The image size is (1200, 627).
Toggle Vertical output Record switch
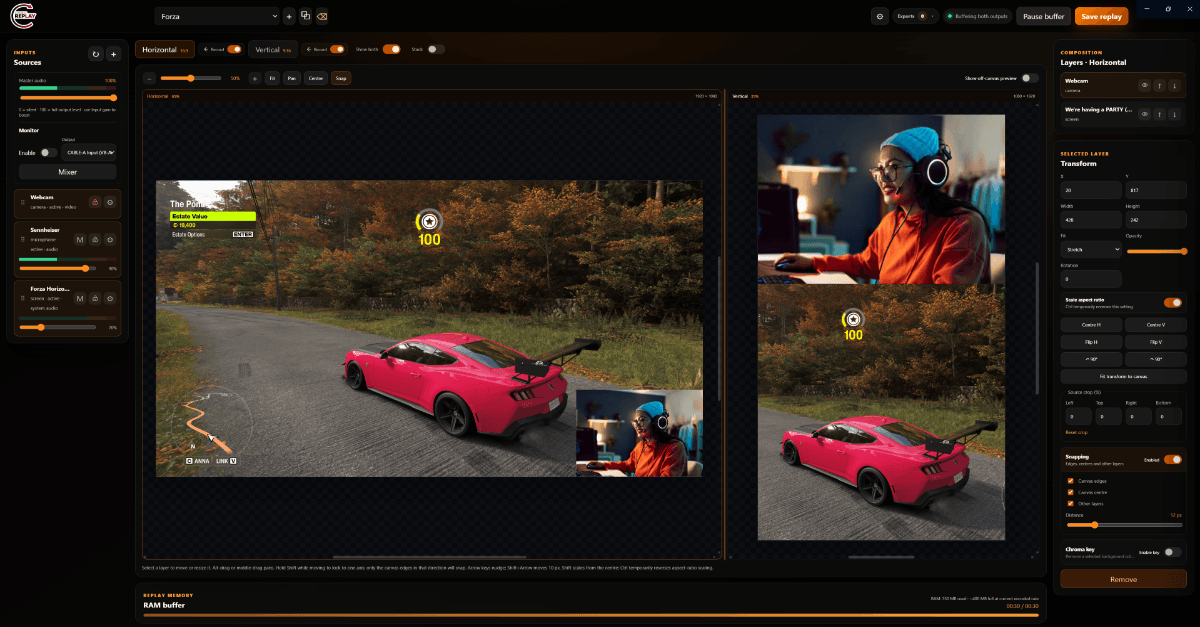[337, 49]
